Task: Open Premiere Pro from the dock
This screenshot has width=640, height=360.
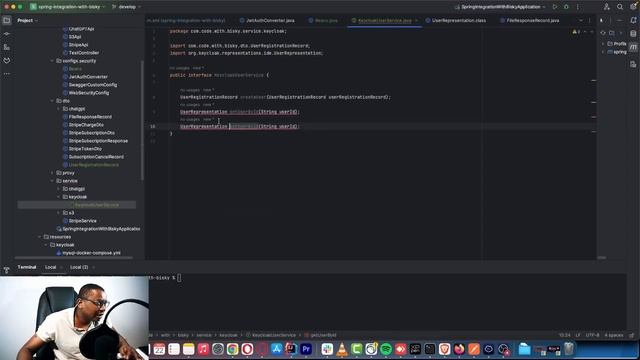Action: [306, 349]
